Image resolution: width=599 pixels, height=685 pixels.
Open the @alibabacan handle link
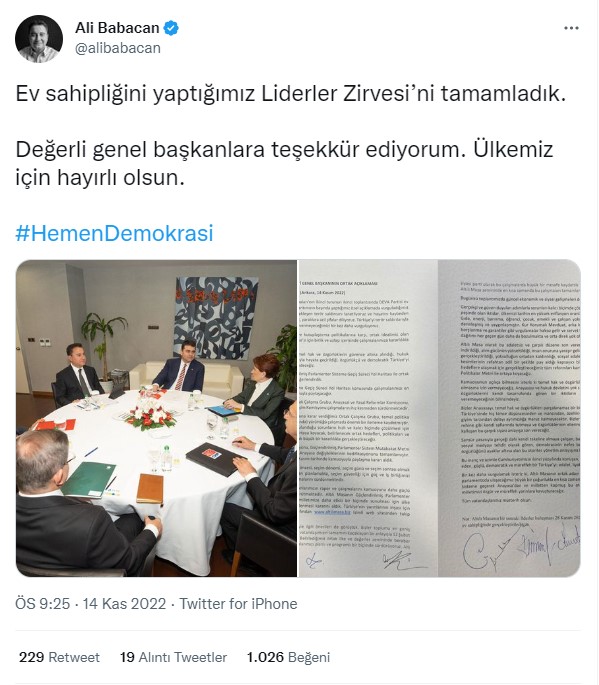point(118,48)
